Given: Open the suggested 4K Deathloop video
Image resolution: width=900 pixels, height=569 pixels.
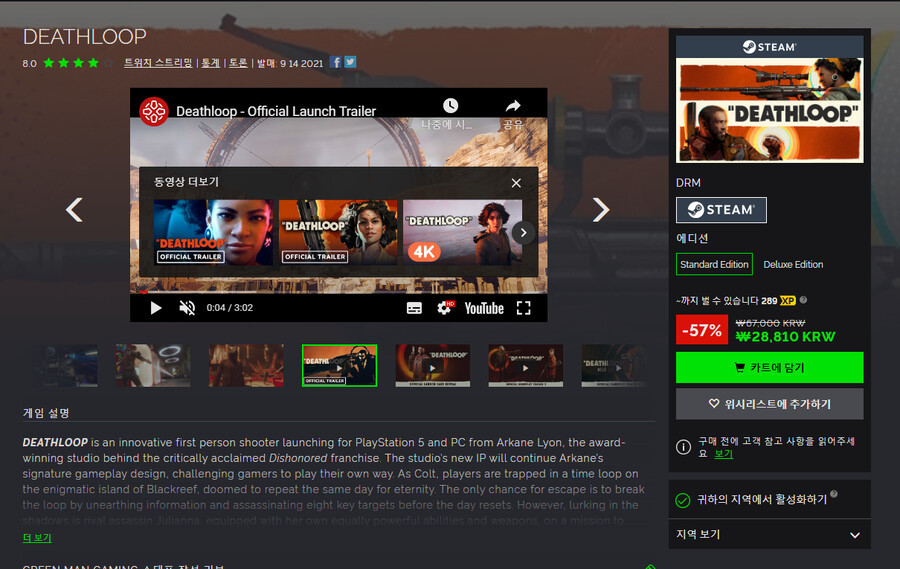Looking at the screenshot, I should [x=463, y=232].
